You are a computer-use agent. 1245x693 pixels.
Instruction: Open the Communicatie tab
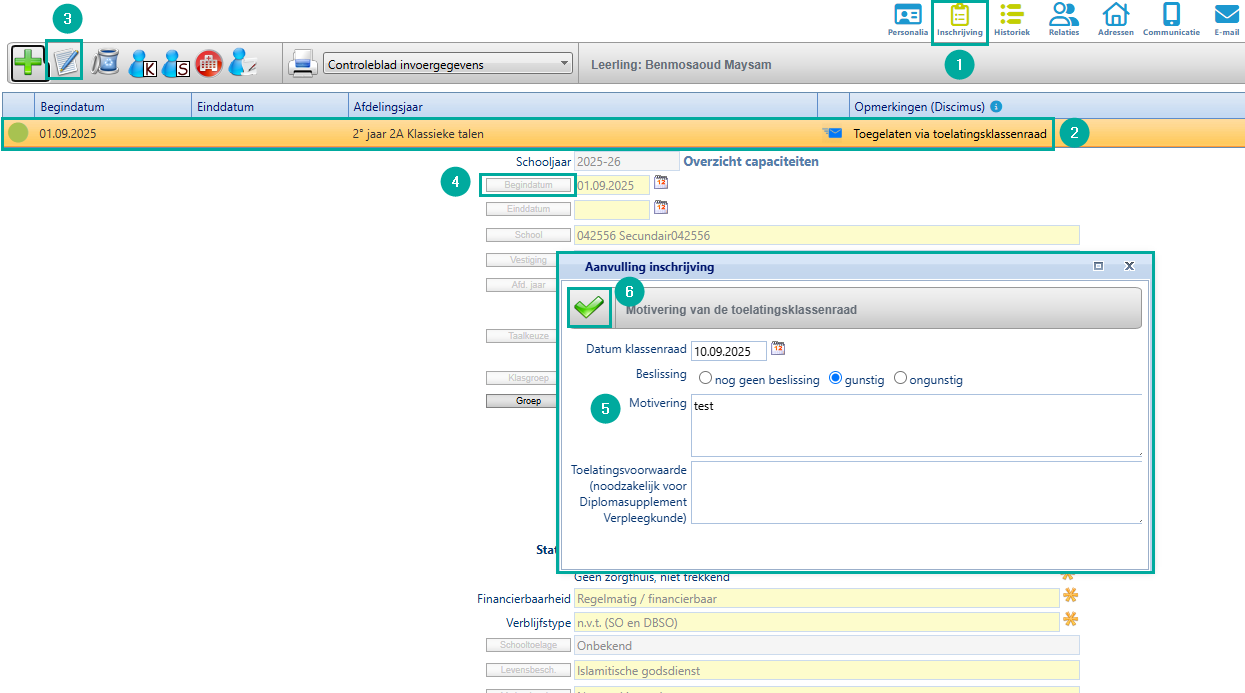(x=1171, y=20)
